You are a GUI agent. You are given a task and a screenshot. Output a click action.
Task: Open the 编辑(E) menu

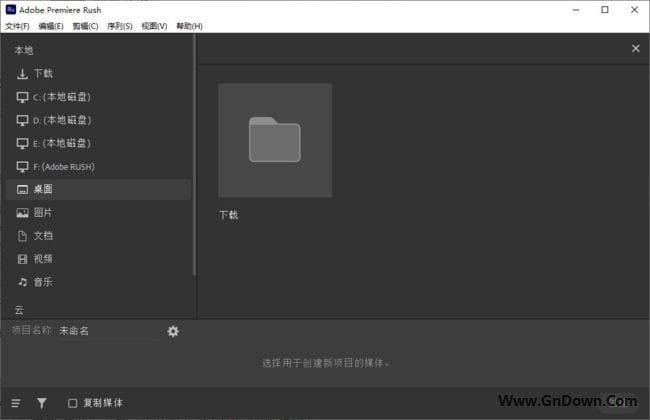click(51, 26)
